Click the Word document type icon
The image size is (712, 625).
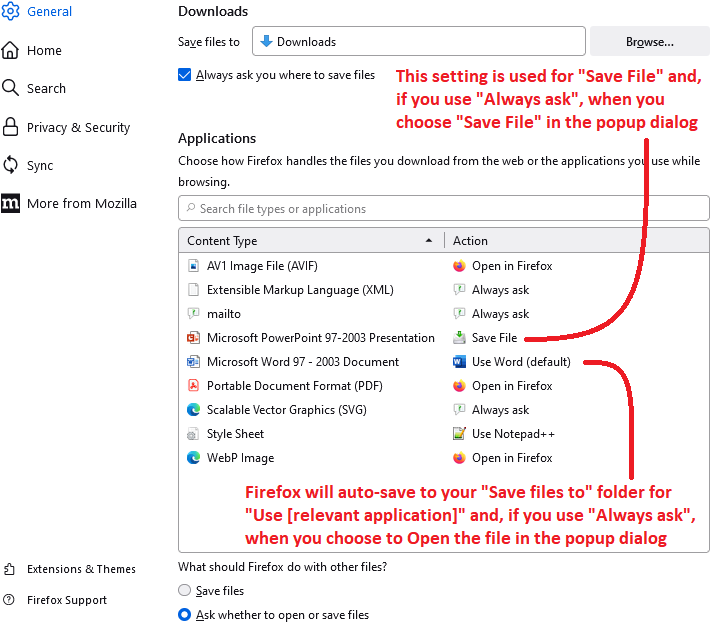pos(193,362)
